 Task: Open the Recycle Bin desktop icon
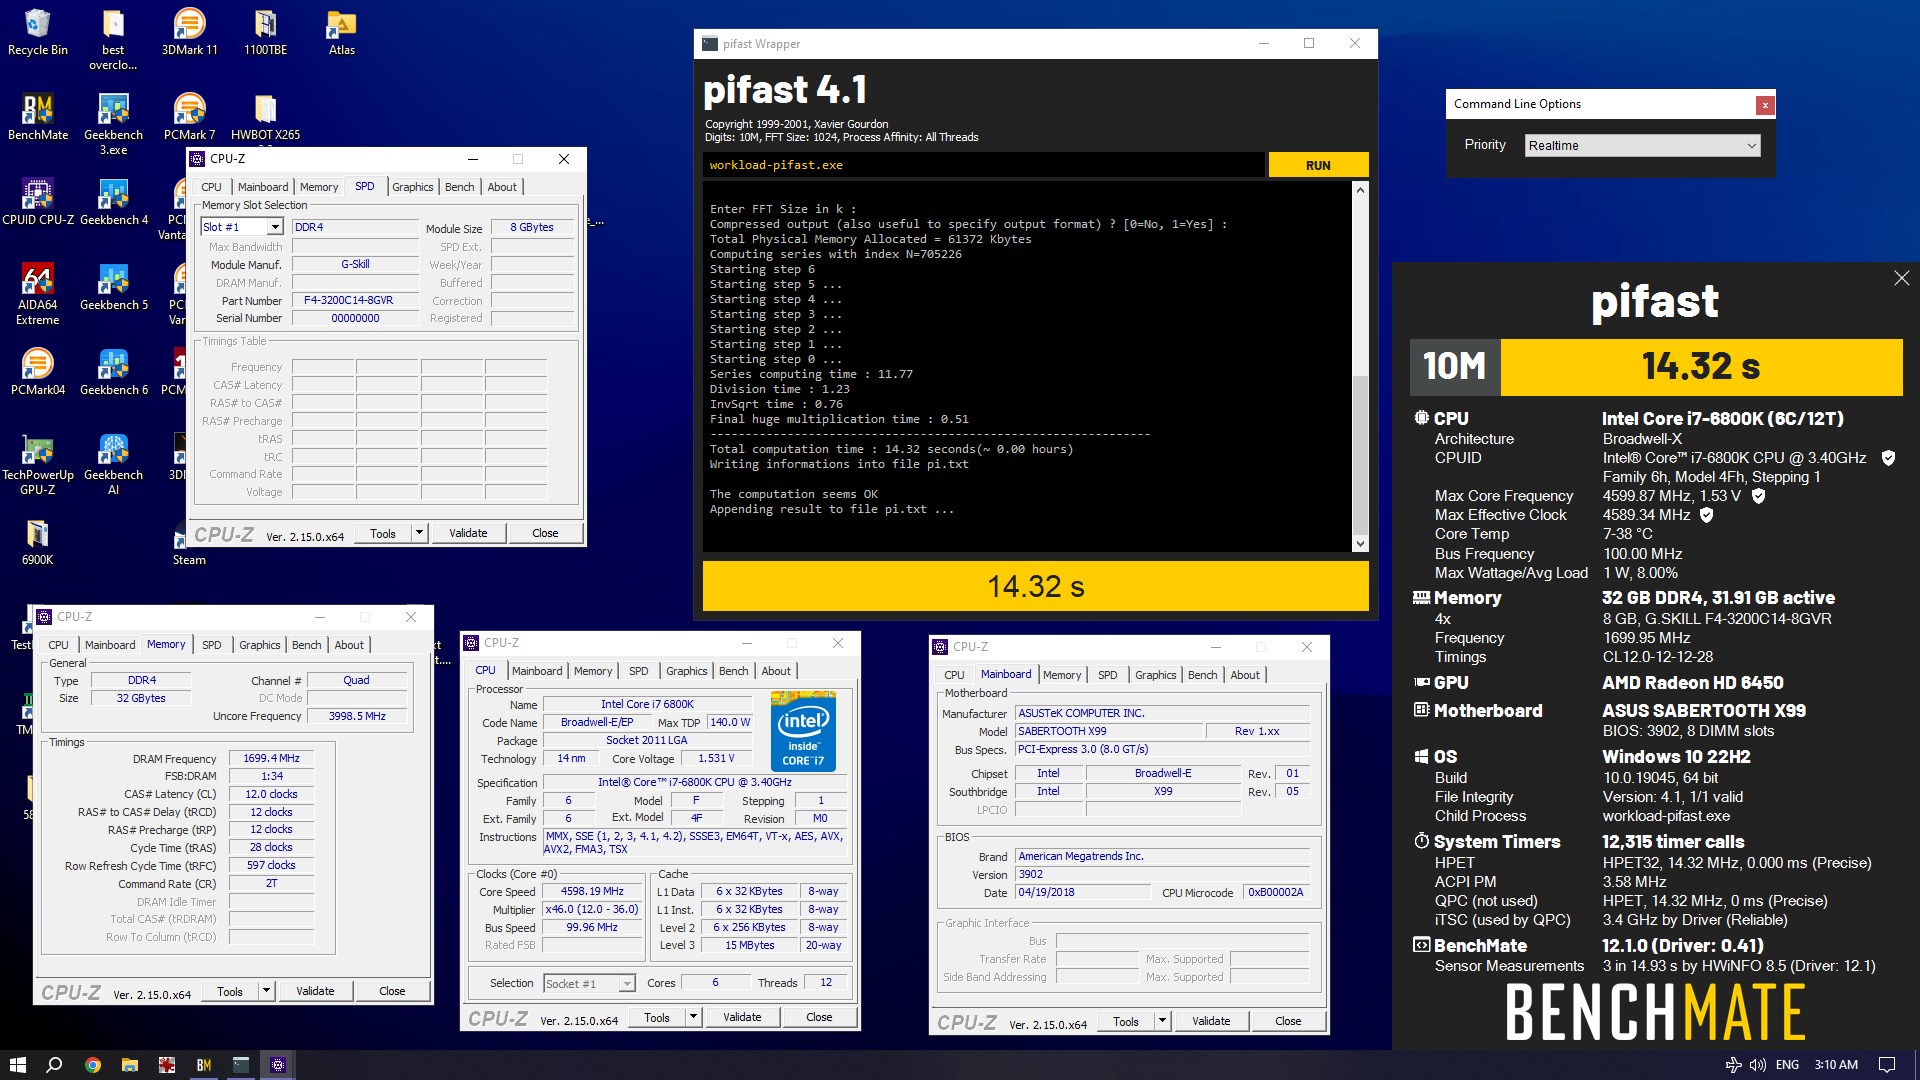(37, 32)
